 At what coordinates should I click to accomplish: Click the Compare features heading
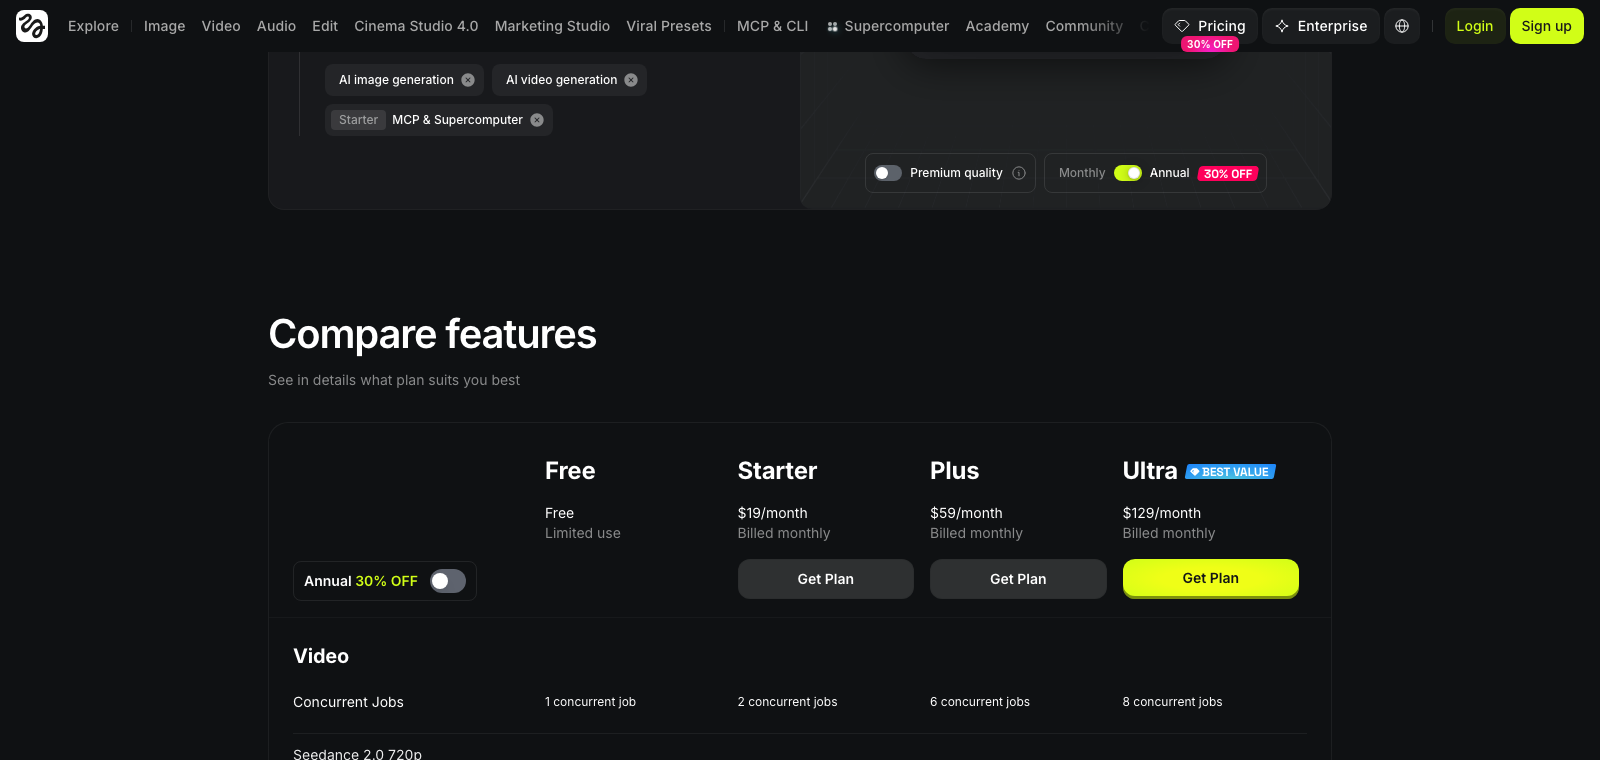coord(432,334)
